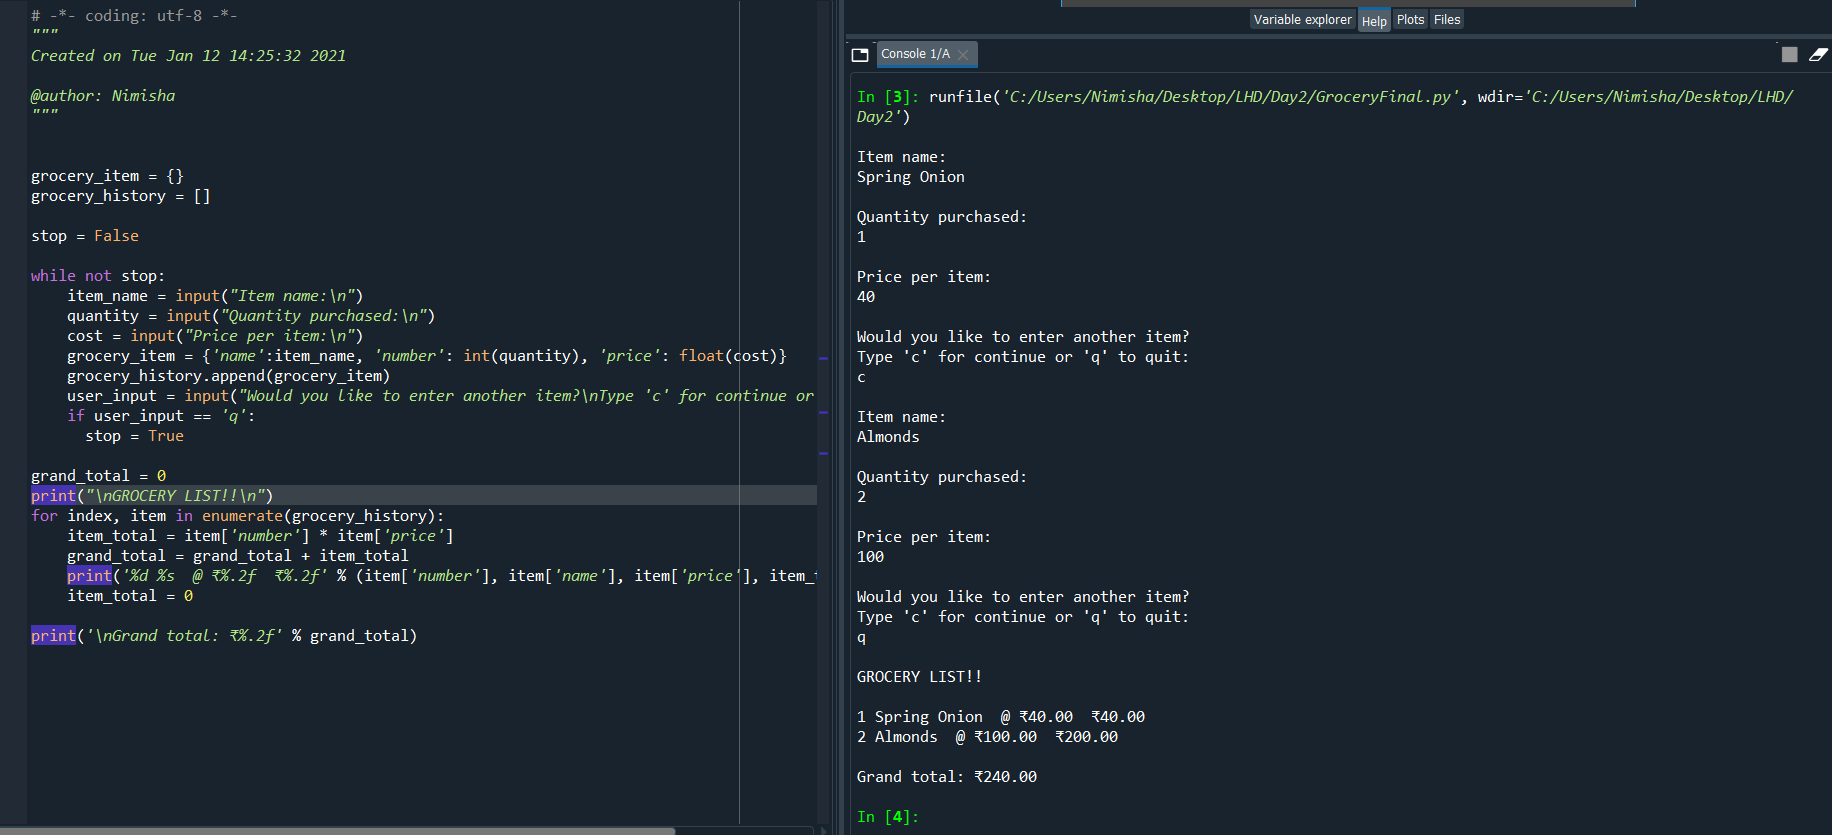1832x835 pixels.
Task: Click the '1 Spring Onion @ ₹40.00' output row
Action: coord(1001,717)
